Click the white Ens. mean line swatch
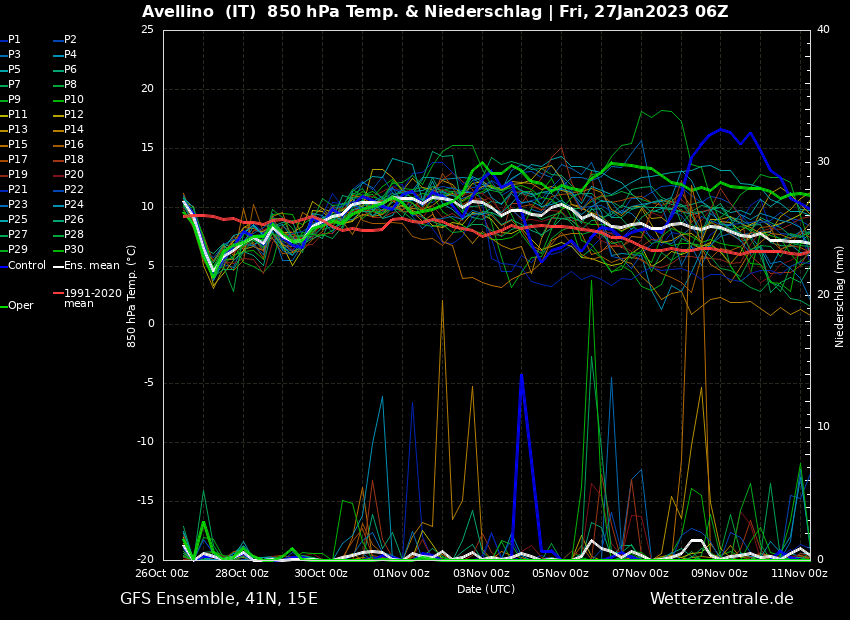The image size is (850, 620). coord(57,266)
